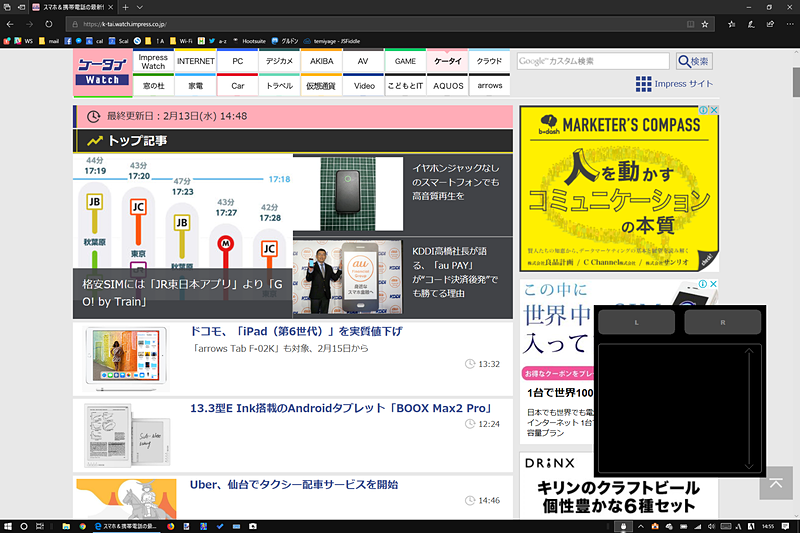Click the page vertical scrollbar thumb
This screenshot has width=800, height=533.
click(x=796, y=82)
